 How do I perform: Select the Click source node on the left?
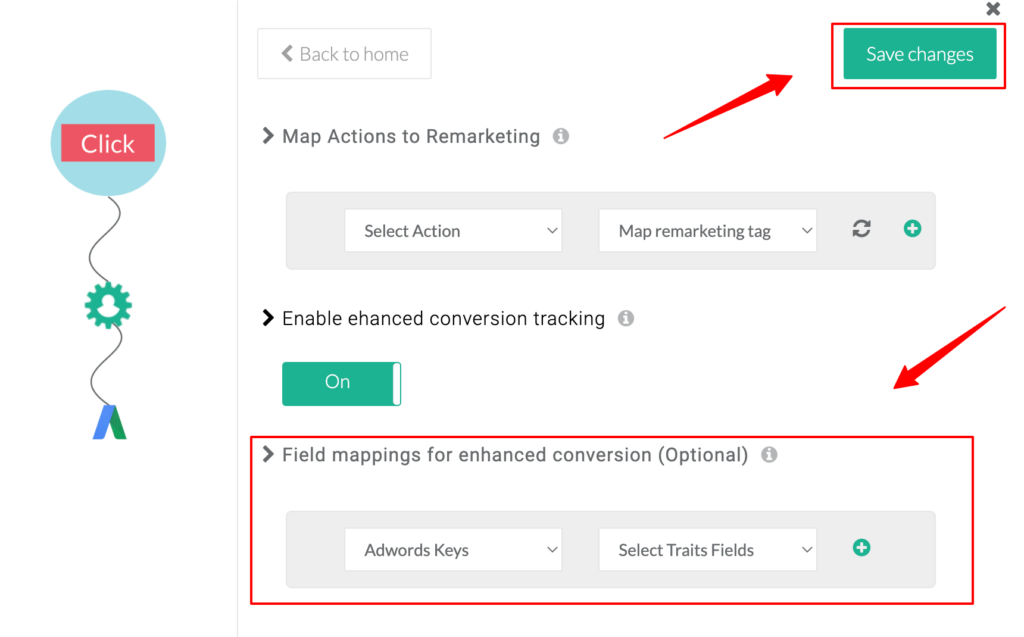107,142
